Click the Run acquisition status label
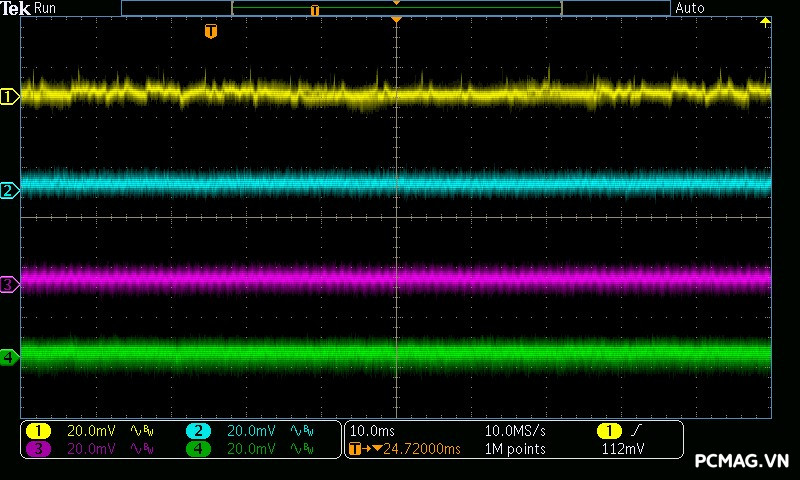 pyautogui.click(x=46, y=8)
